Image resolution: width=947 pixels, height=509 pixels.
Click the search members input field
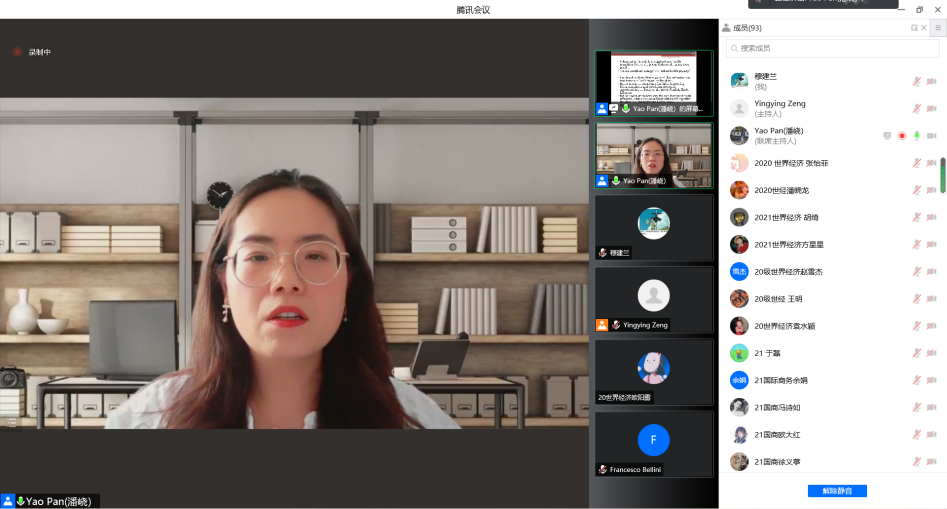click(x=832, y=48)
